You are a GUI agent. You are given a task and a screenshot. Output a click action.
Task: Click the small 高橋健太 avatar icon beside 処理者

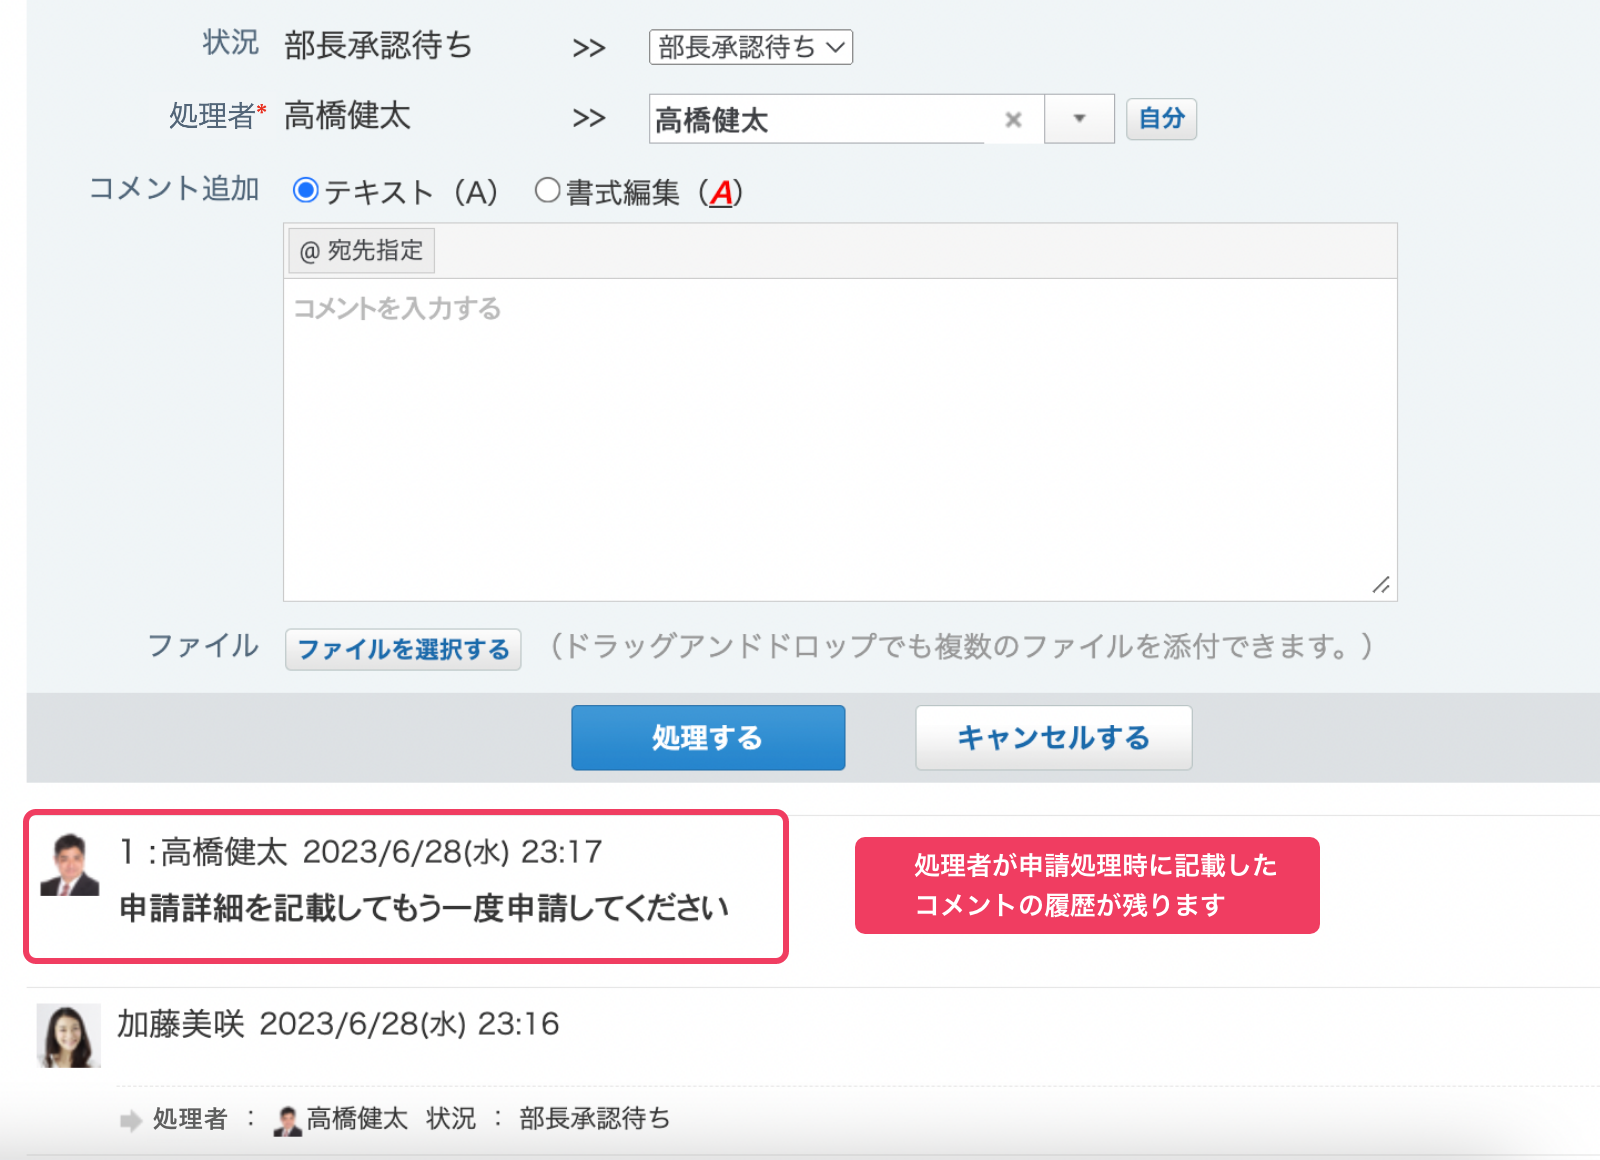[288, 1121]
